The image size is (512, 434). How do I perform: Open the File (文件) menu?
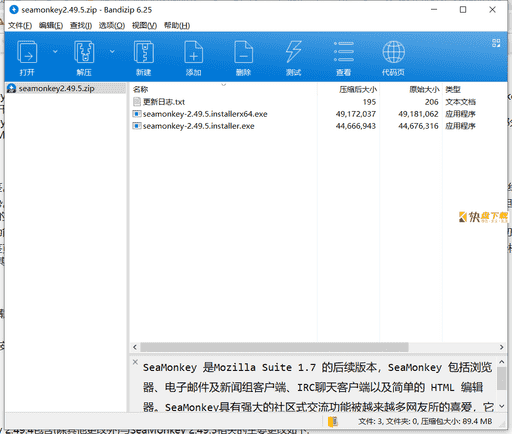[20, 26]
